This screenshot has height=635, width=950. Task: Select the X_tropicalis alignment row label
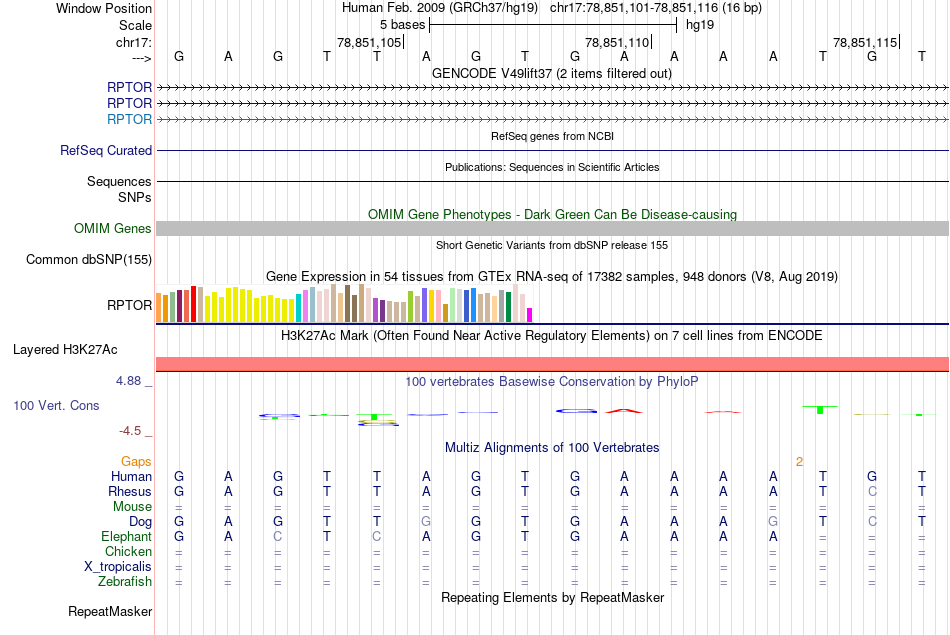[118, 567]
